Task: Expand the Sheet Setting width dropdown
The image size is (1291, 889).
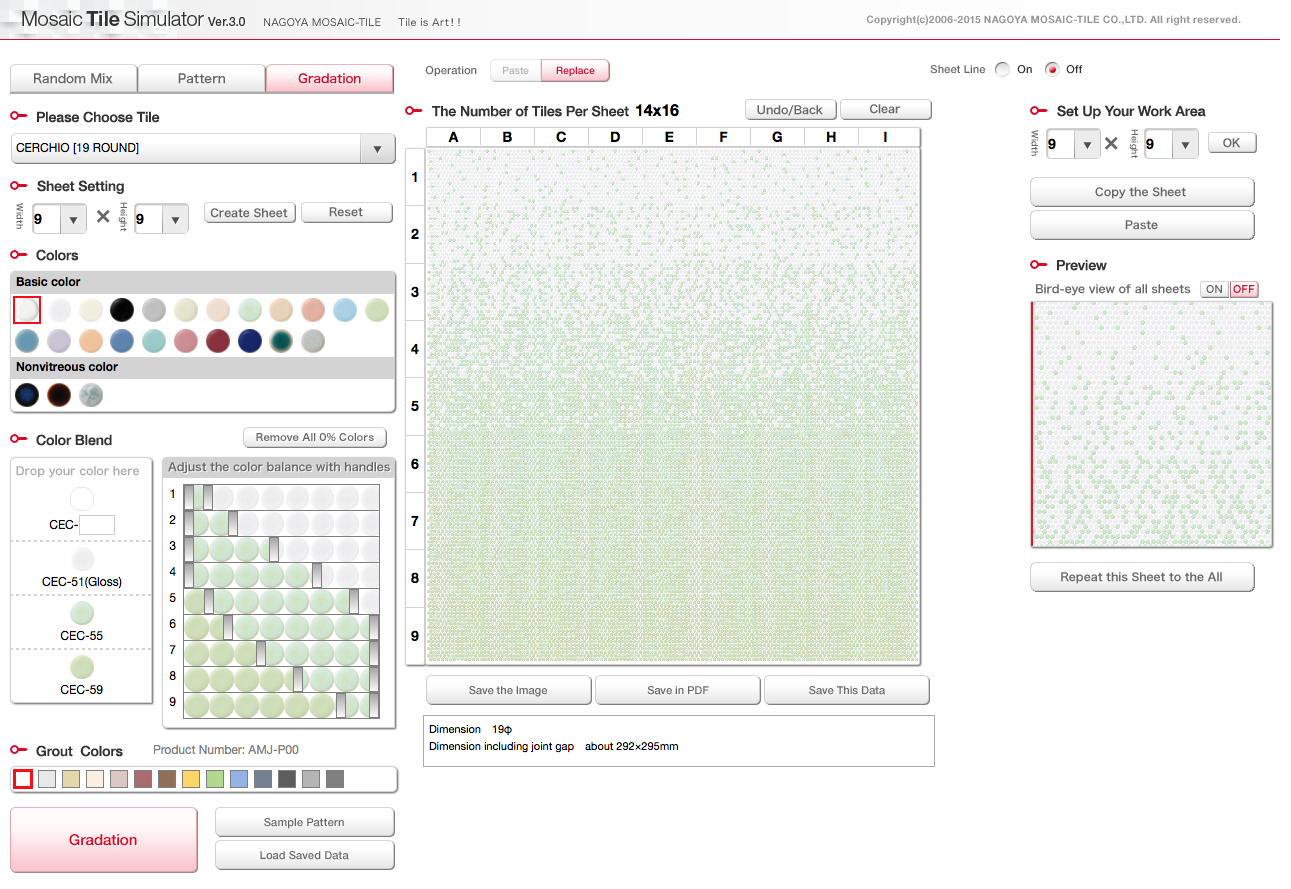Action: [x=73, y=219]
